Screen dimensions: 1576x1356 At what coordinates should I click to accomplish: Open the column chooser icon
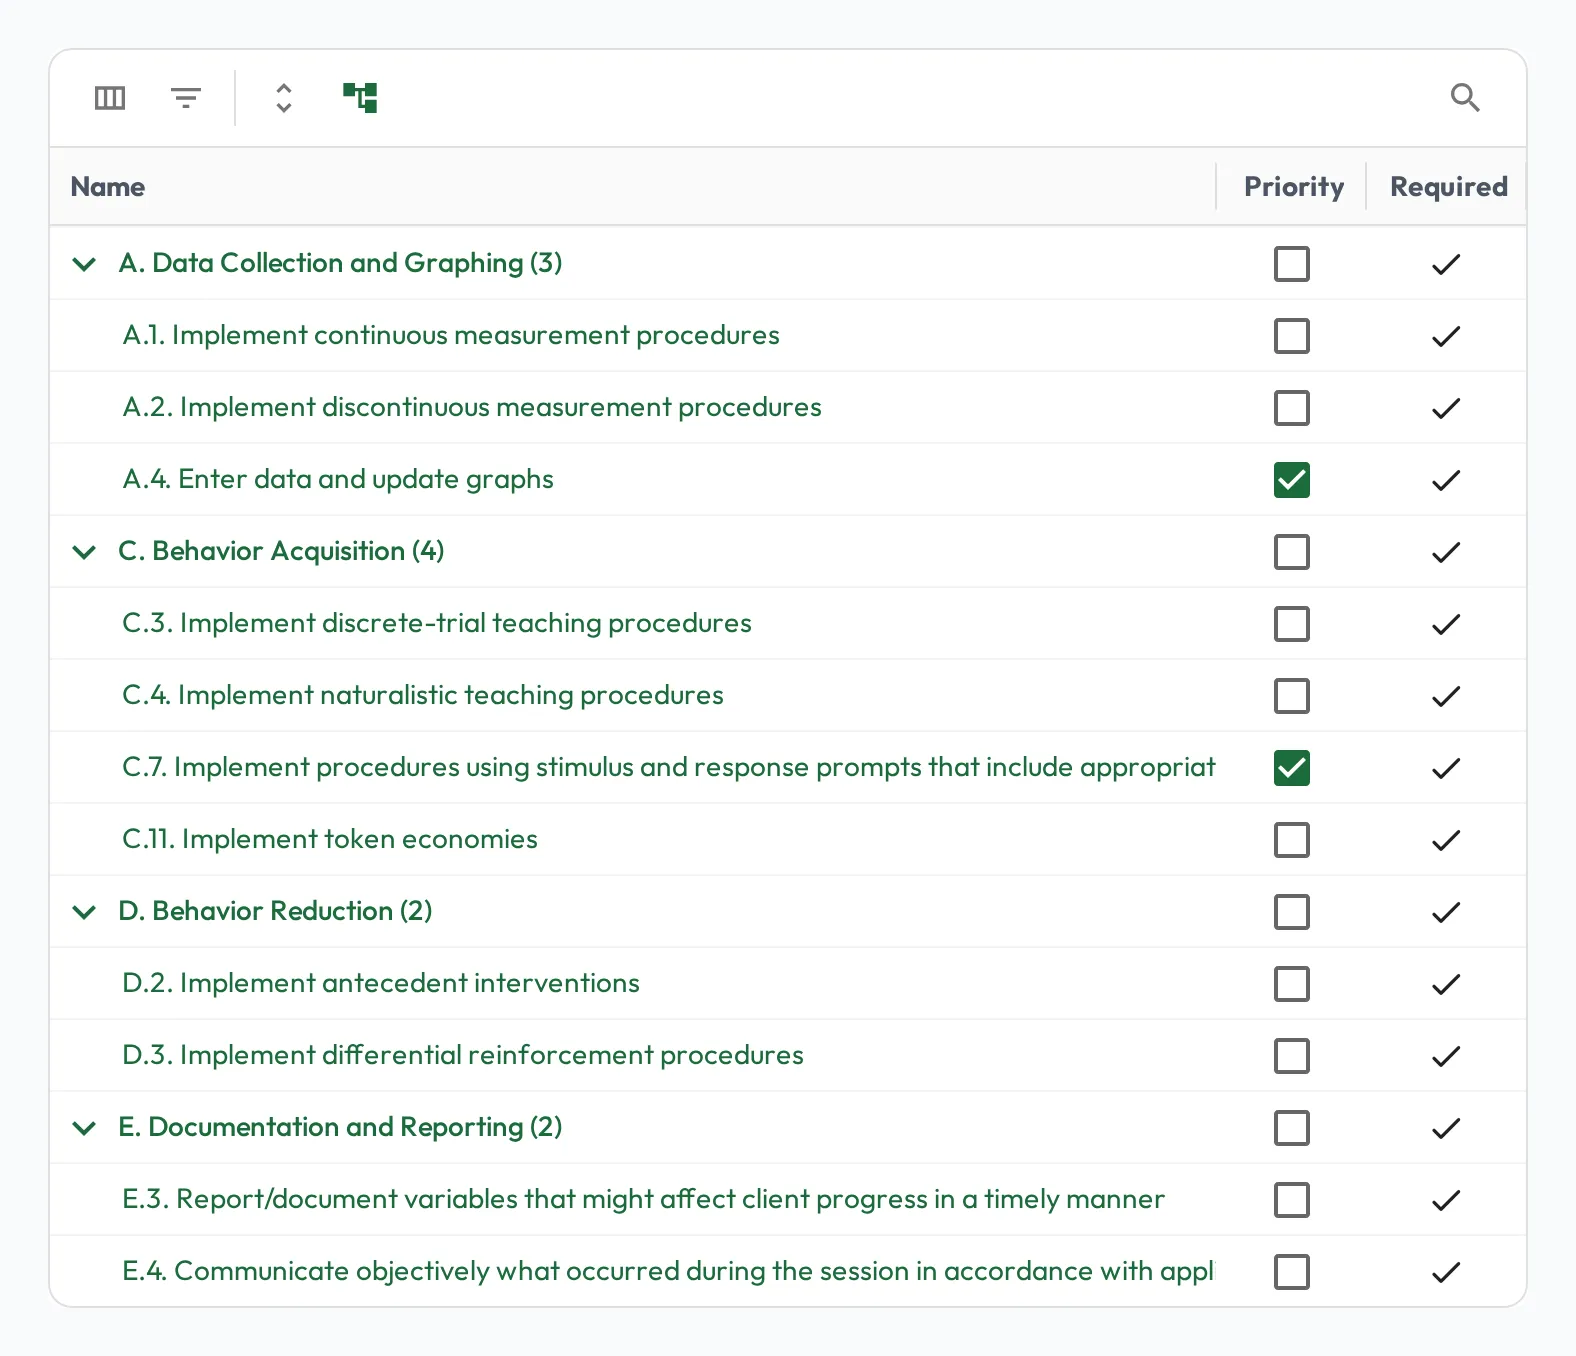[110, 98]
